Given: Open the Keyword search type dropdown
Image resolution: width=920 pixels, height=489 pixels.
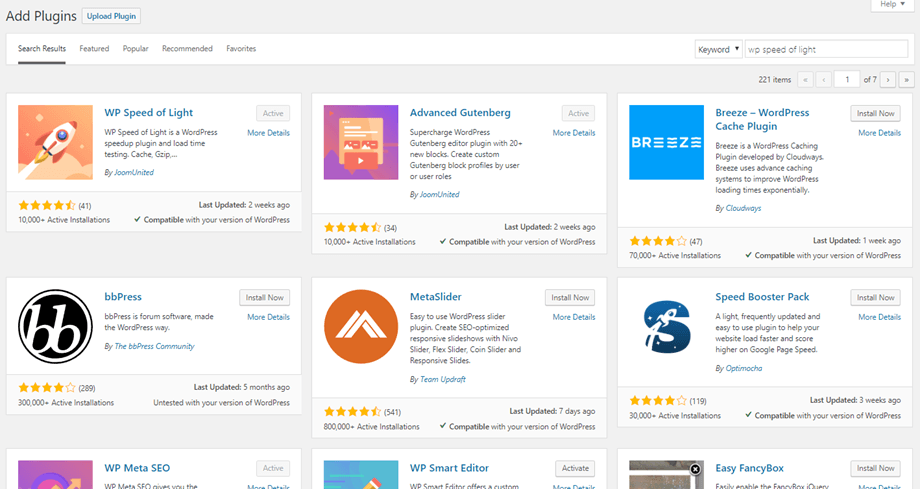Looking at the screenshot, I should click(718, 49).
